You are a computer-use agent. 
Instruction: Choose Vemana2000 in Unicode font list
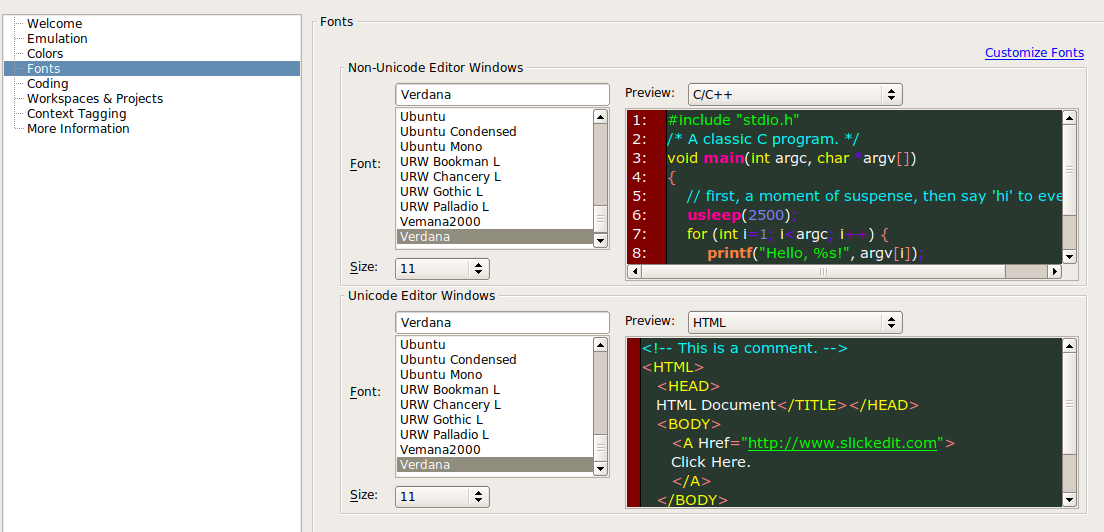pyautogui.click(x=495, y=450)
